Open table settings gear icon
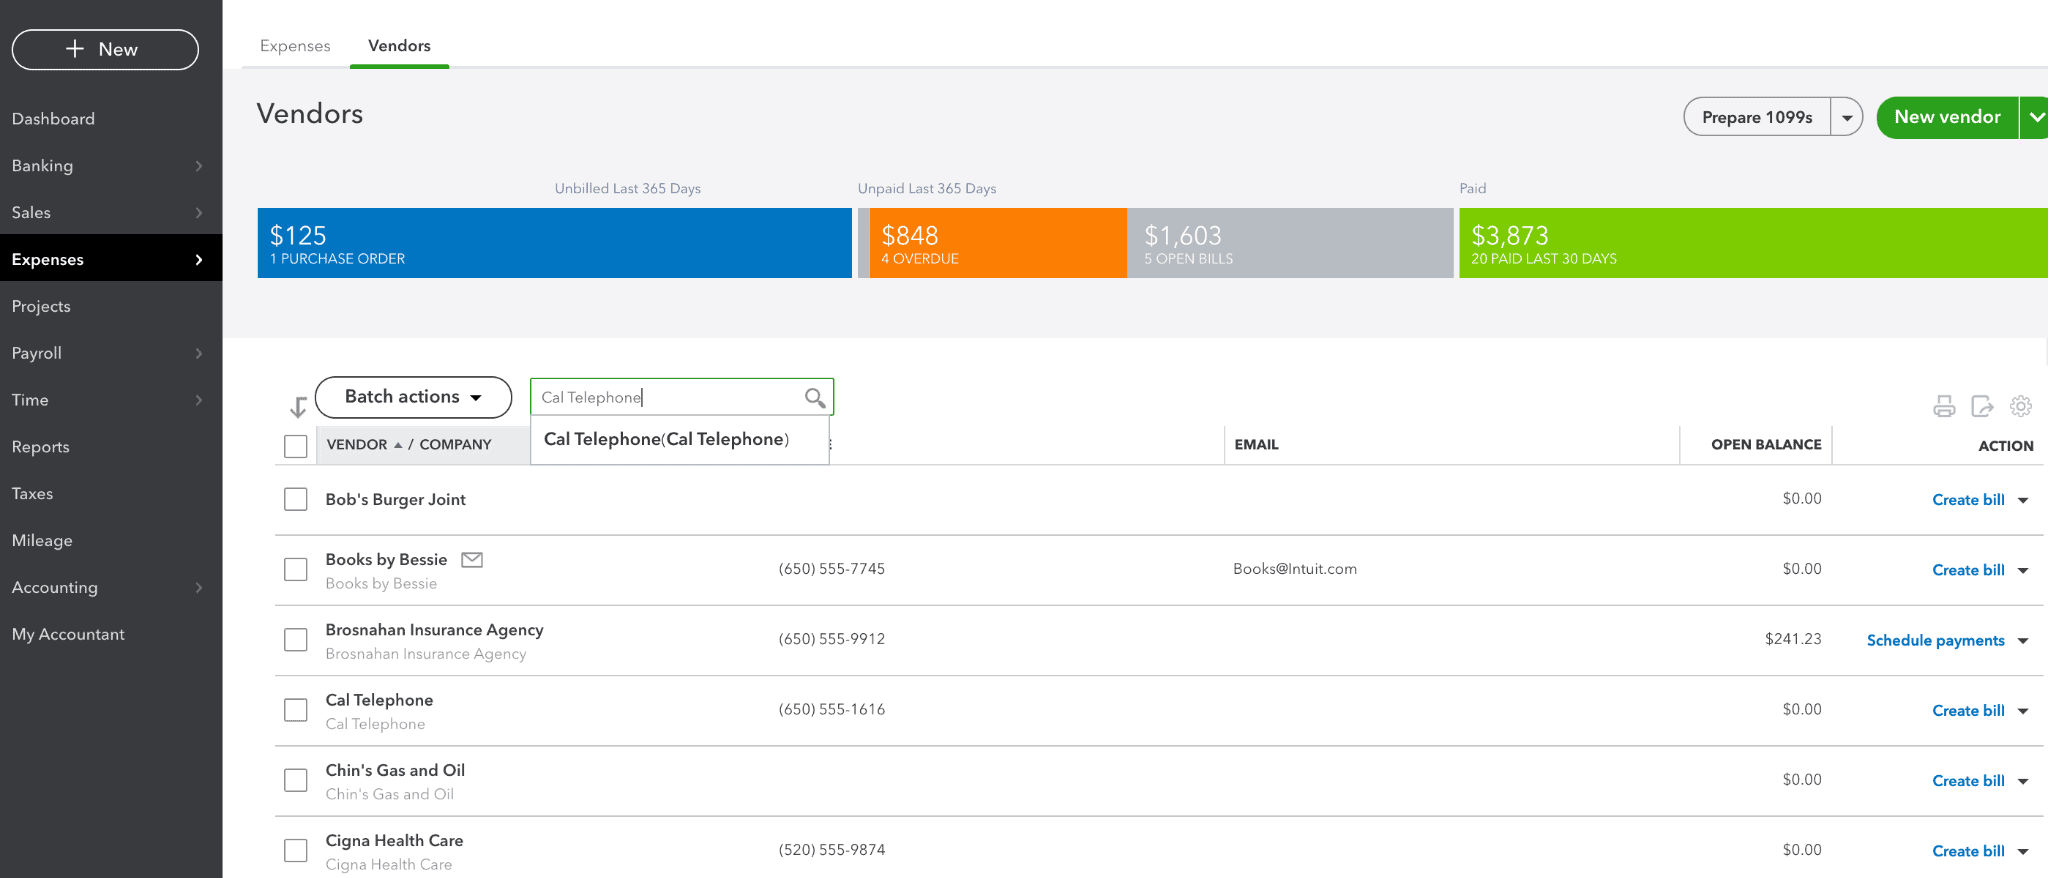Viewport: 2048px width, 878px height. click(2021, 406)
